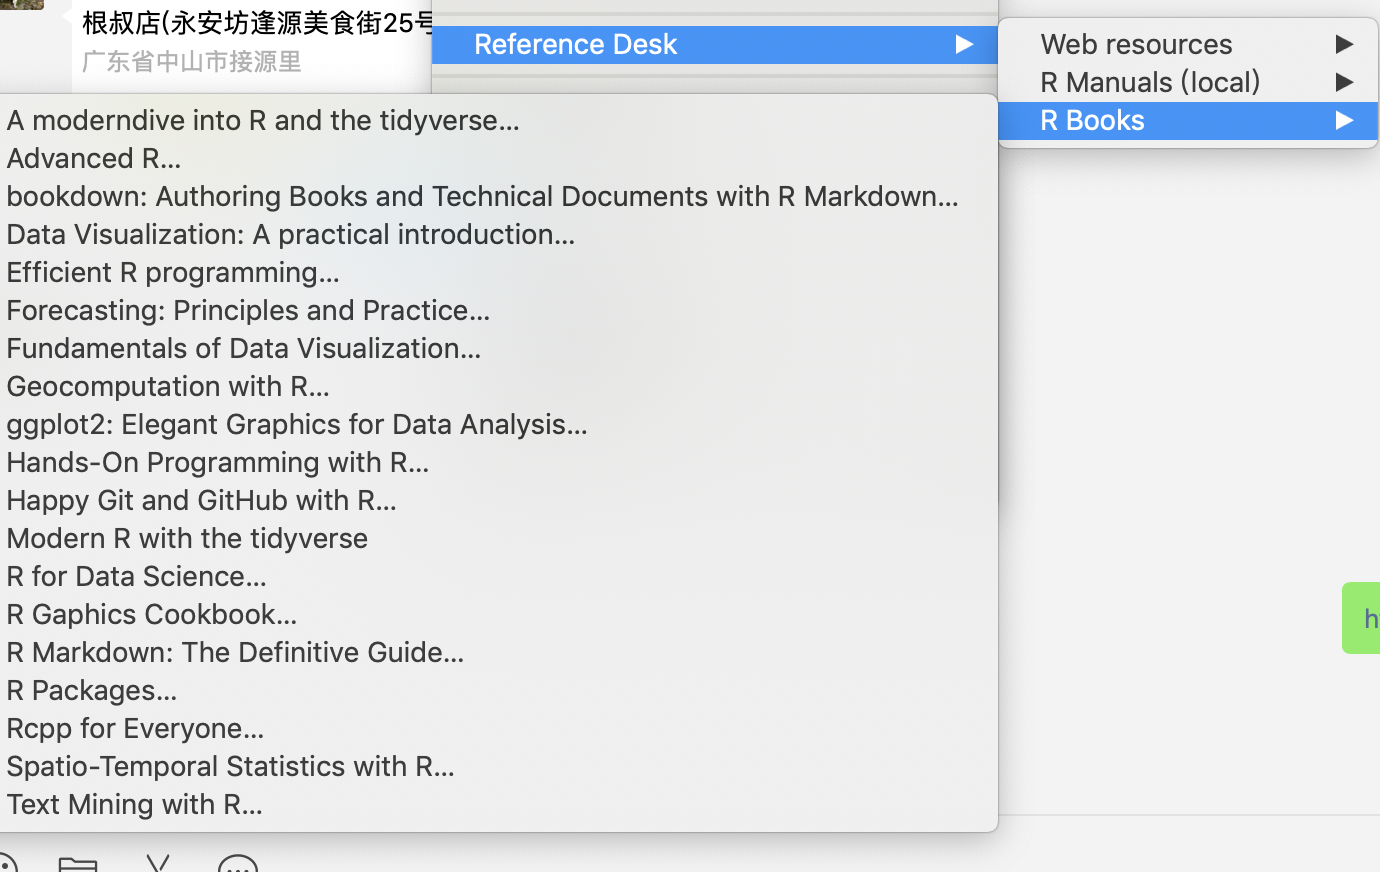The height and width of the screenshot is (872, 1380).
Task: Select Modern R with the tidyverse
Action: click(x=187, y=538)
